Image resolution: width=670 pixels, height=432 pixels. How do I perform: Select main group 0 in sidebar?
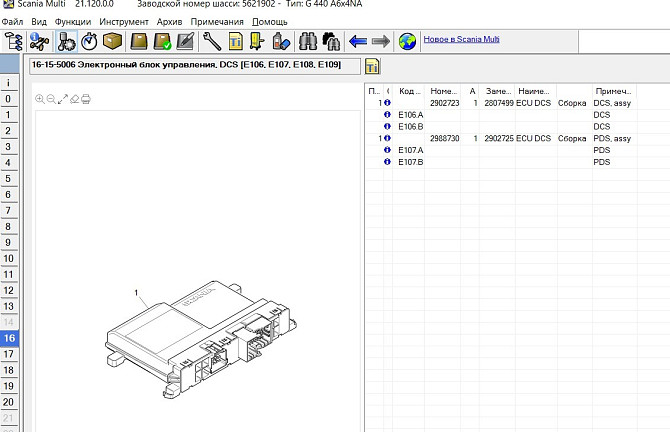pyautogui.click(x=9, y=99)
